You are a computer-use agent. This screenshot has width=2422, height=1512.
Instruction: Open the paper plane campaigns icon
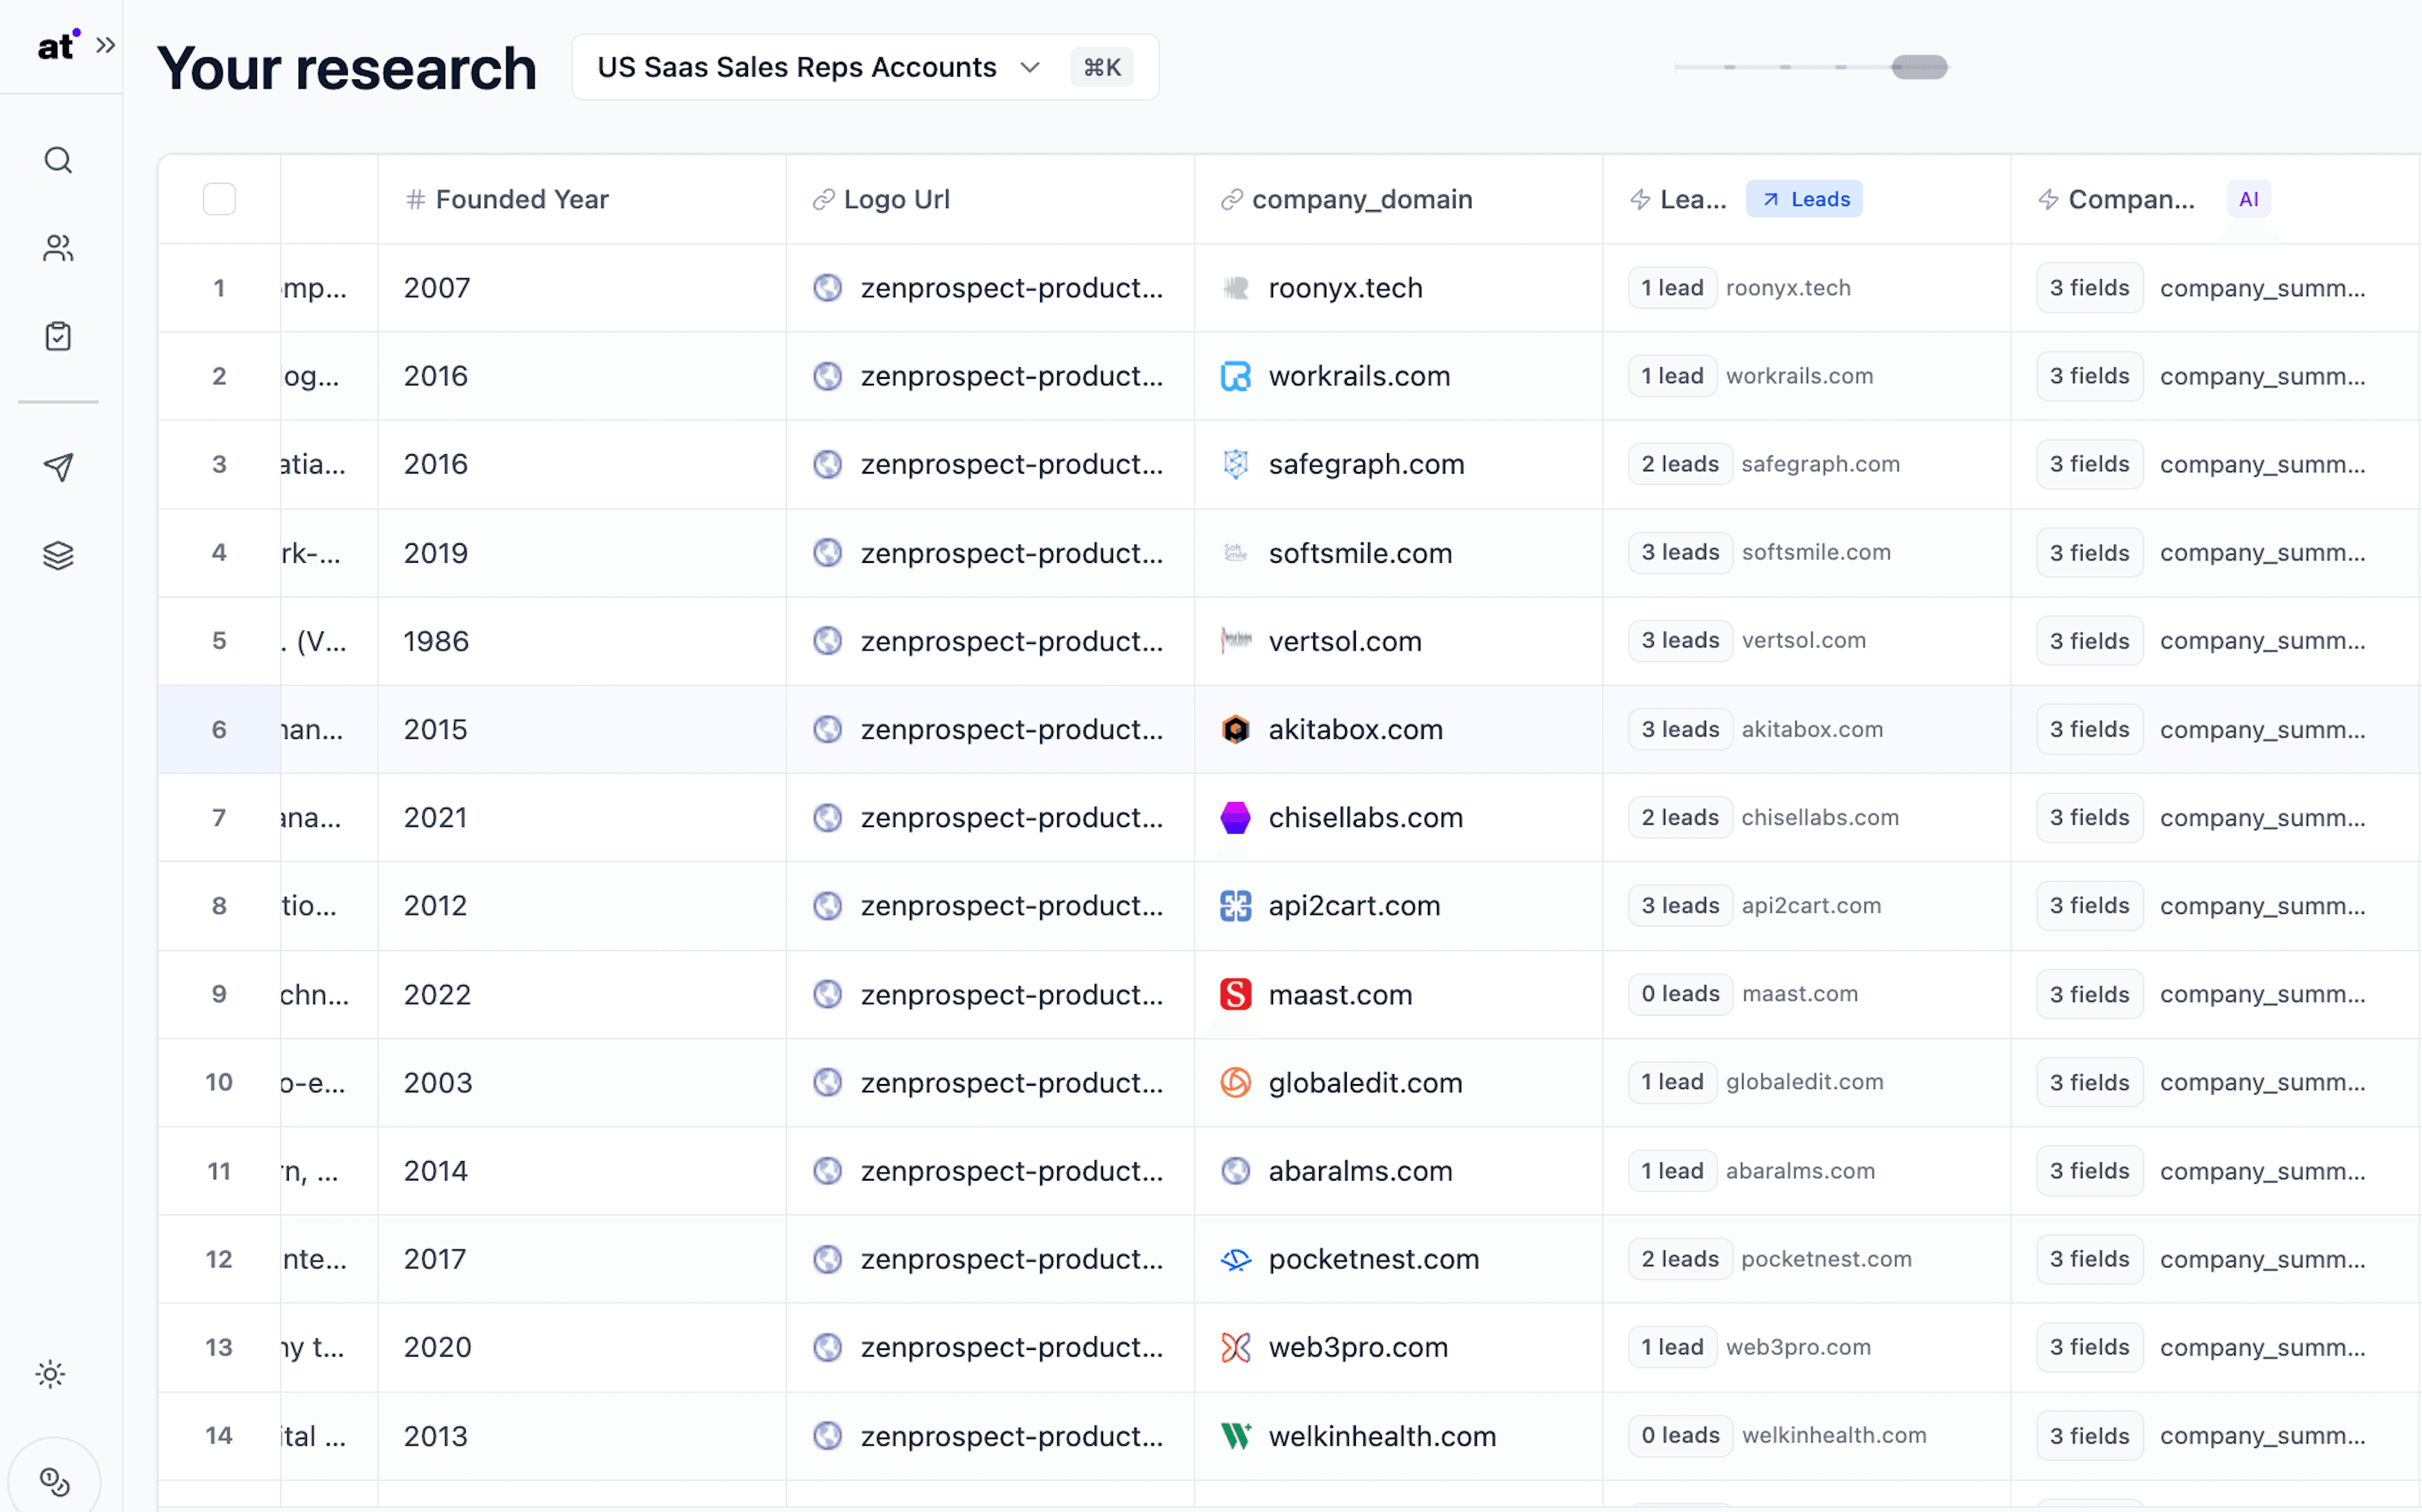tap(58, 467)
